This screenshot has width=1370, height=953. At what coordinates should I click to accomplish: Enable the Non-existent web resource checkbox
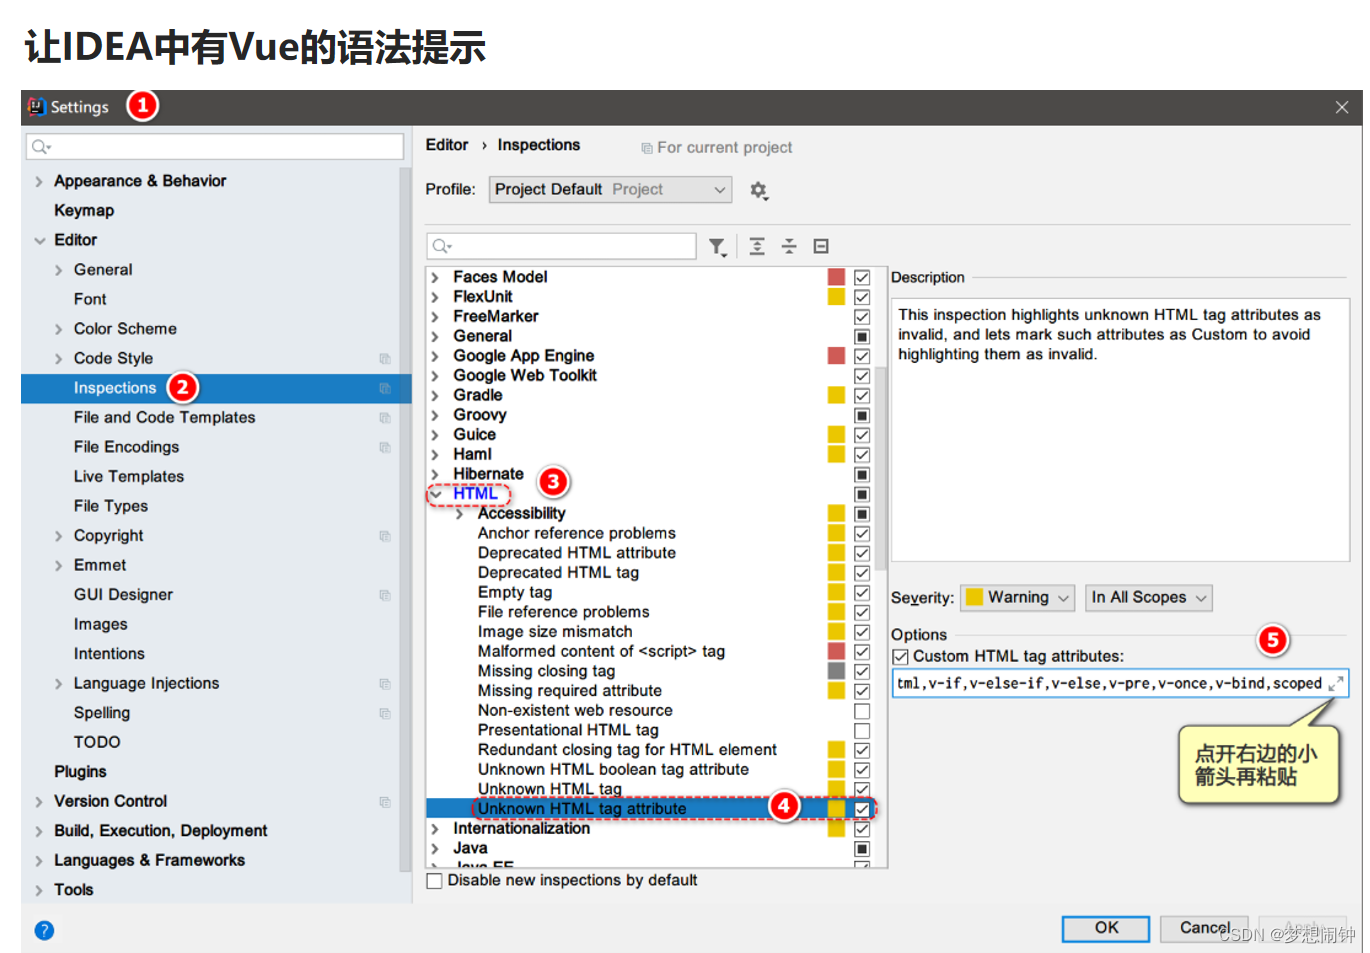[x=862, y=711]
